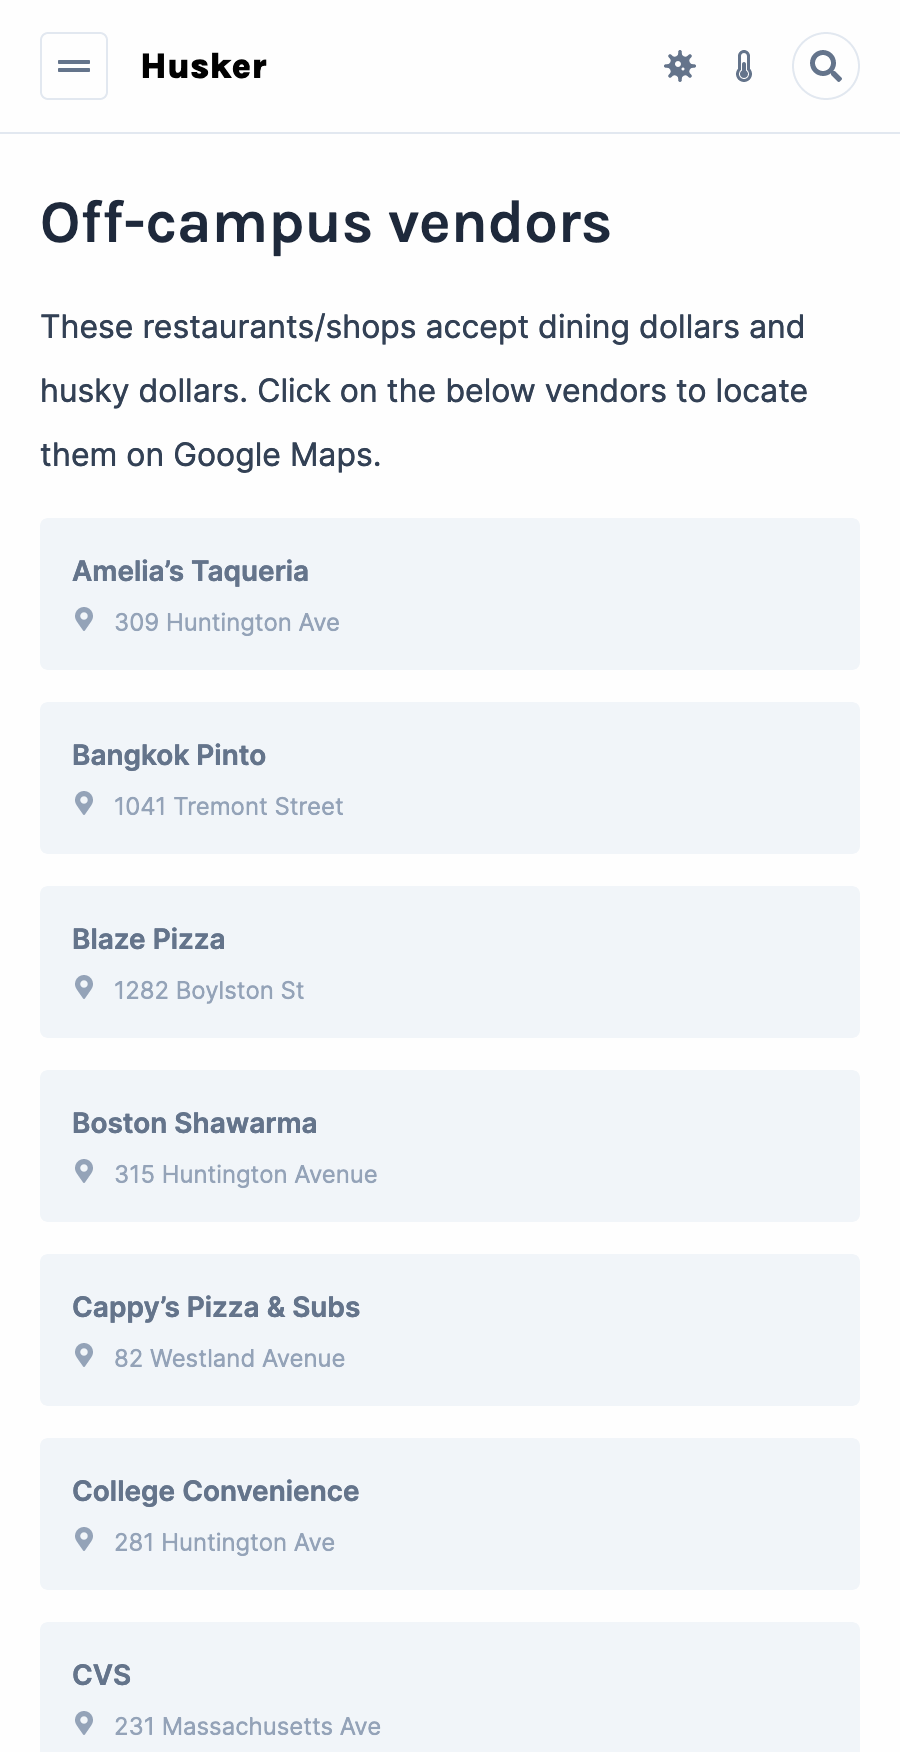Open the hamburger navigation menu

click(x=74, y=66)
